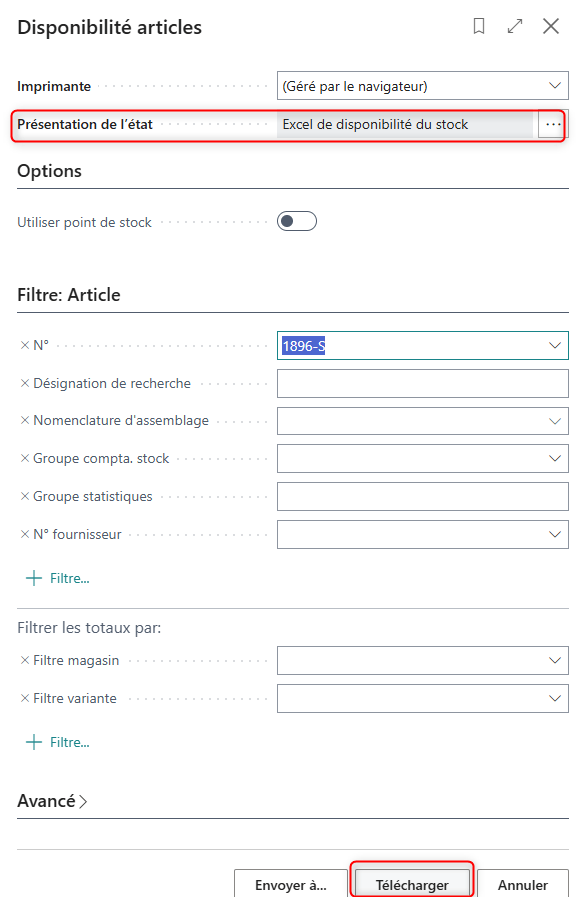Open report layout lookup via ellipsis button
This screenshot has width=584, height=897.
553,124
